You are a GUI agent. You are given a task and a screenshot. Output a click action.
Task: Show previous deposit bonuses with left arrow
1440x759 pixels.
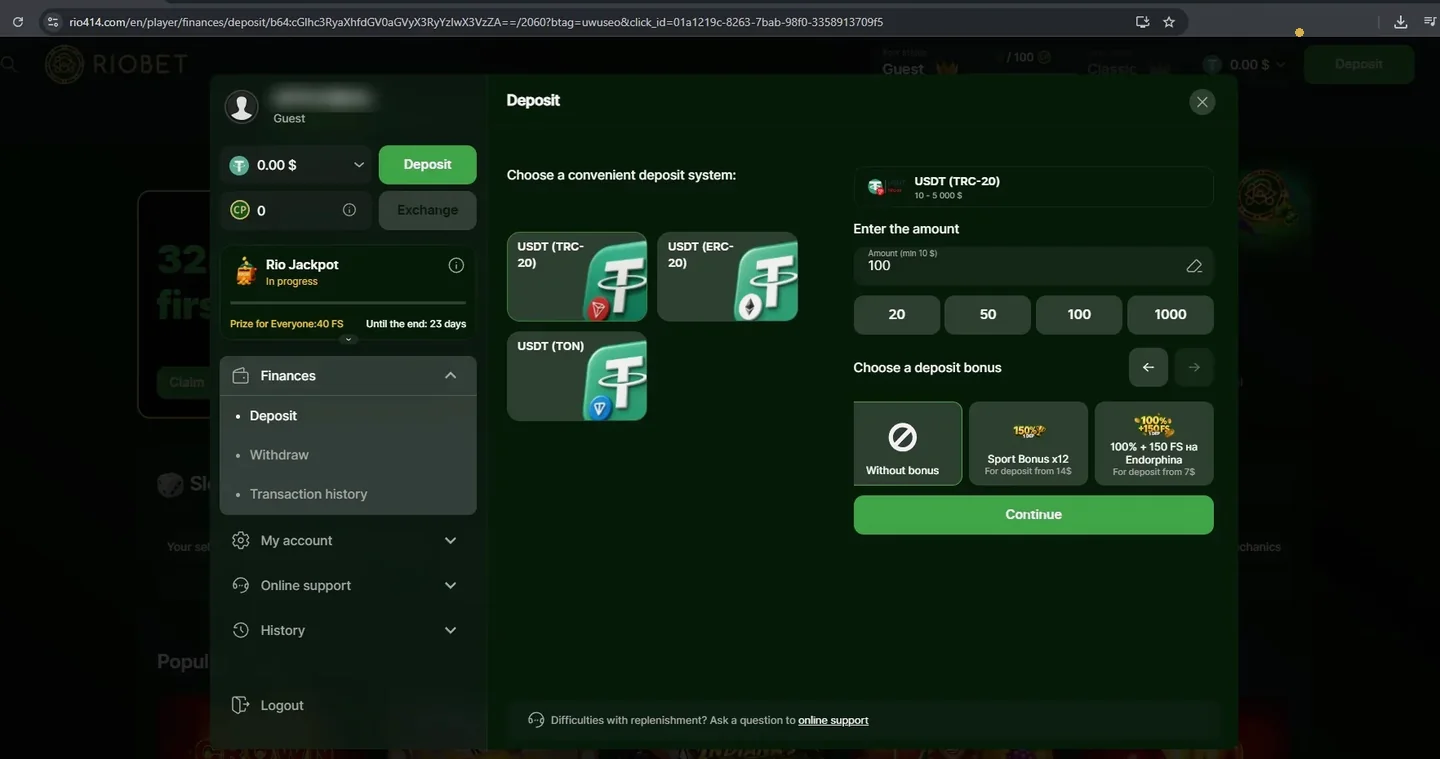click(1149, 367)
